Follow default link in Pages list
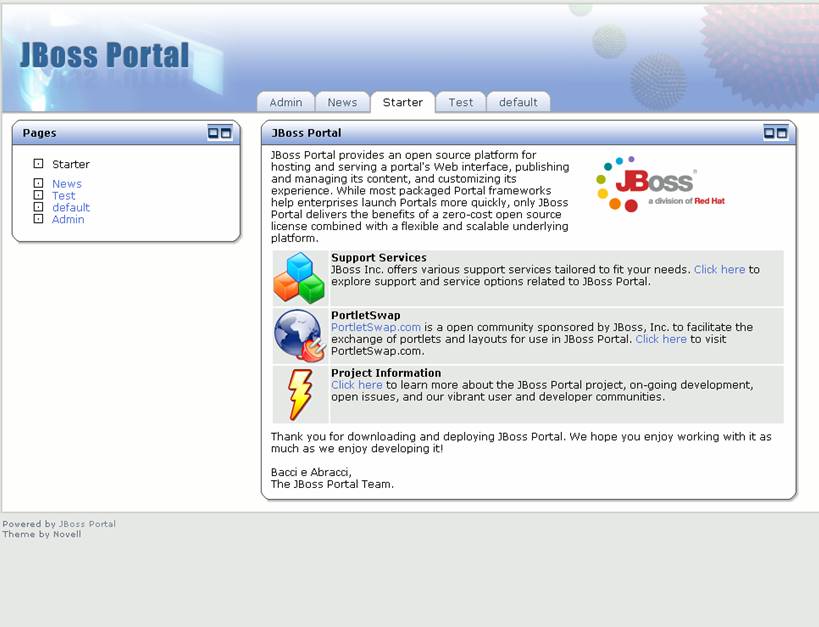 tap(71, 207)
